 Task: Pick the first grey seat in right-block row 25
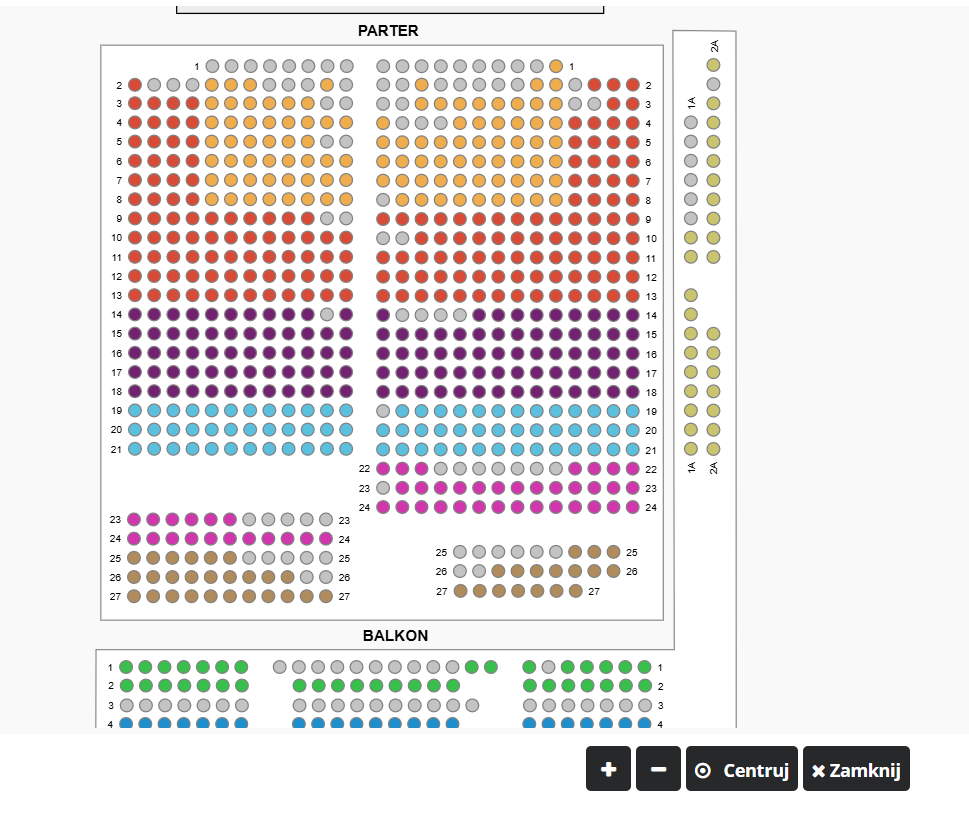[460, 552]
